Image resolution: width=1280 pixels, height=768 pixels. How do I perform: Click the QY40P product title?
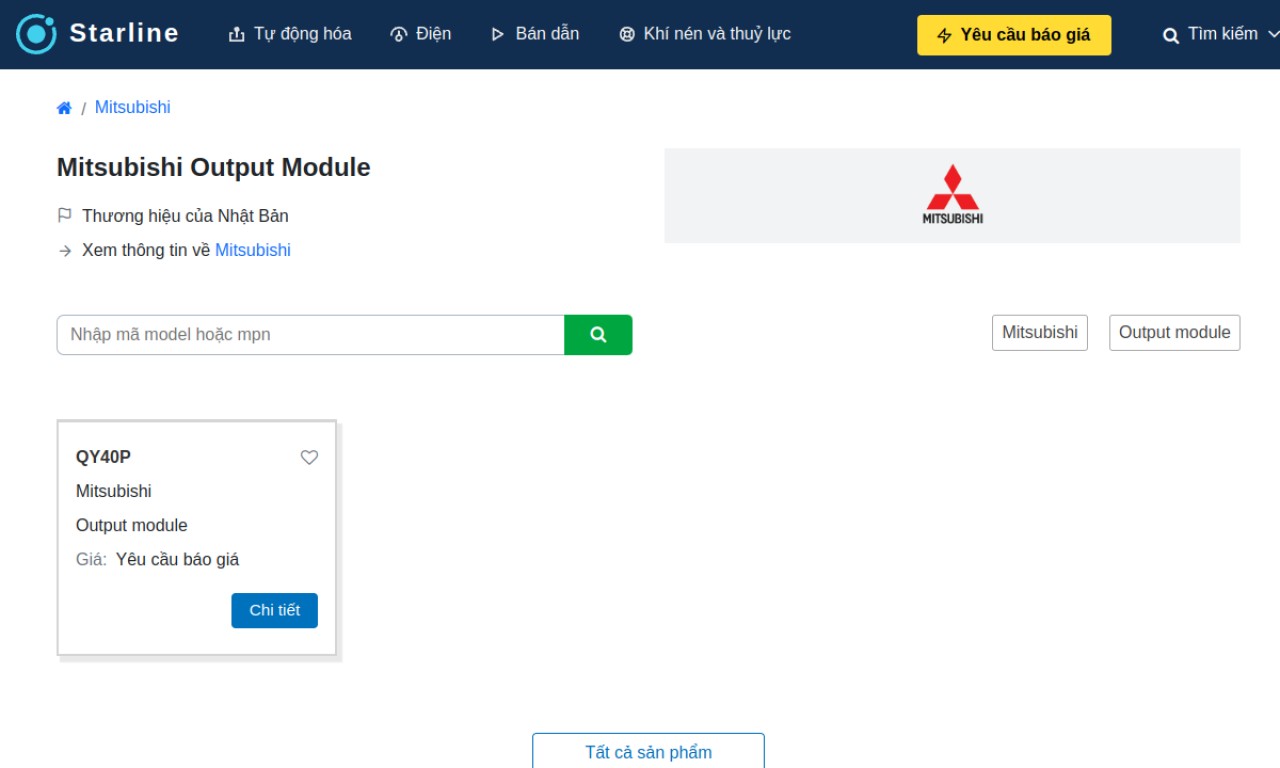coord(103,457)
